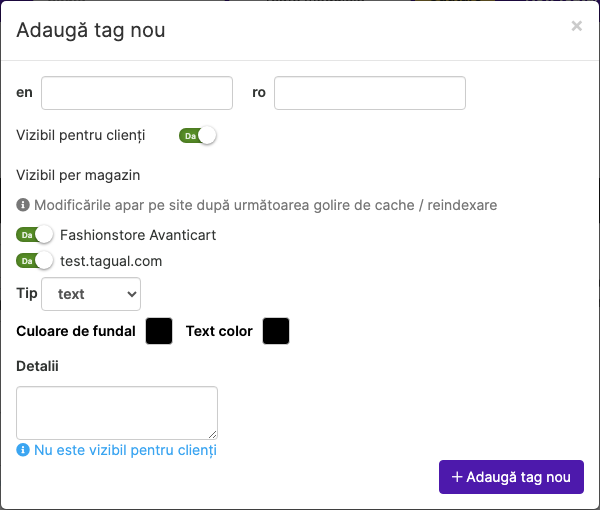Click info icon beside cache notice
This screenshot has width=600, height=510.
point(23,205)
